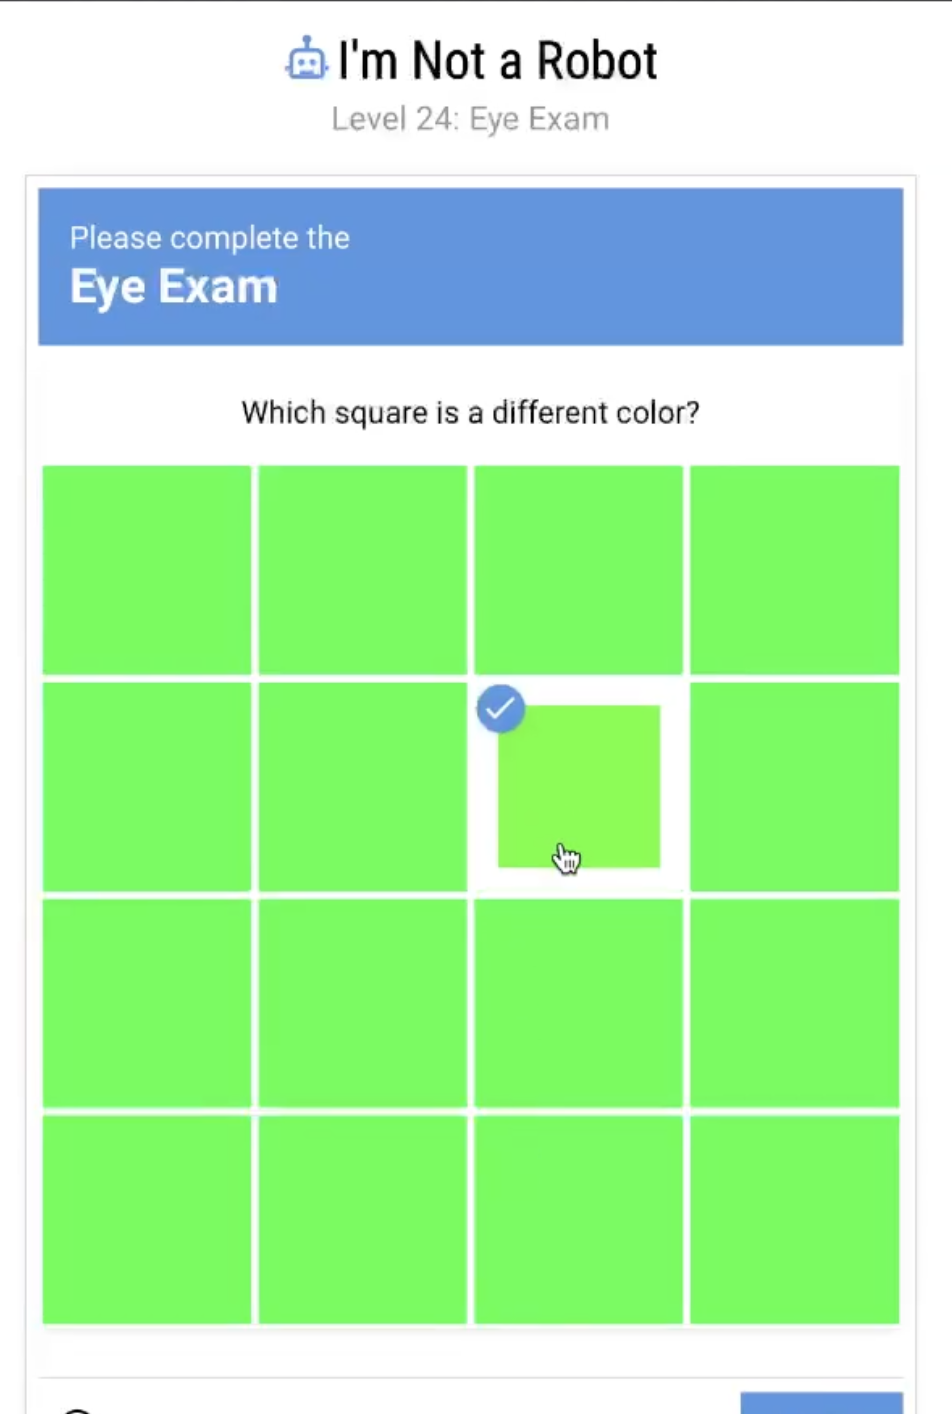
Task: Click the robot logo icon in the title
Action: click(x=306, y=59)
